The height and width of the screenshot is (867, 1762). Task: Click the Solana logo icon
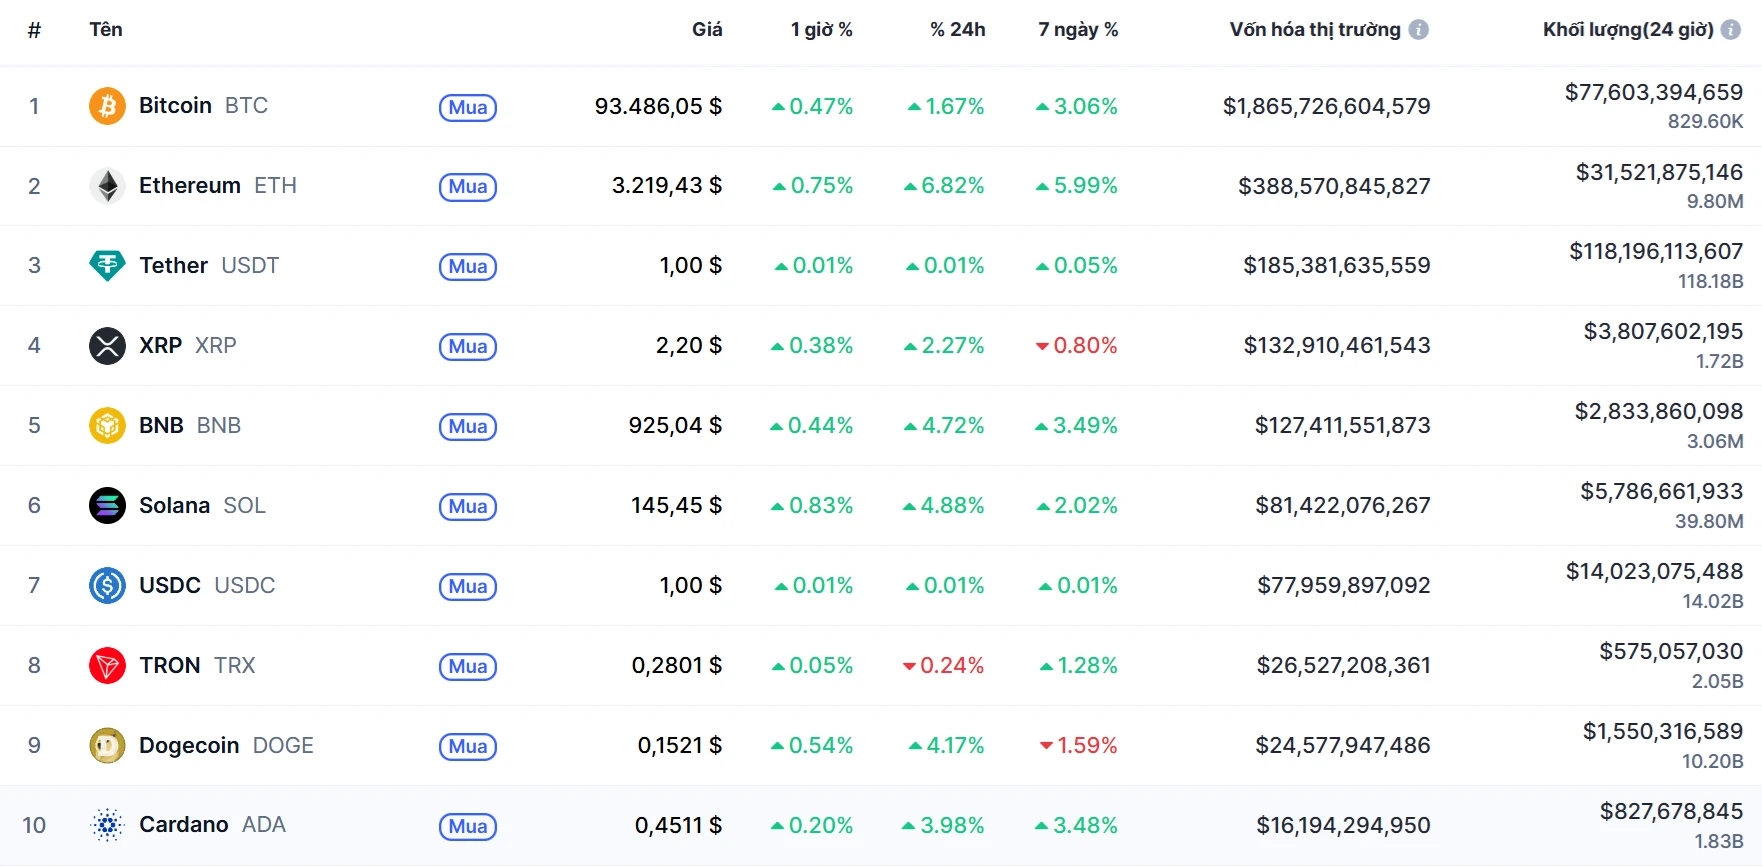(x=107, y=506)
